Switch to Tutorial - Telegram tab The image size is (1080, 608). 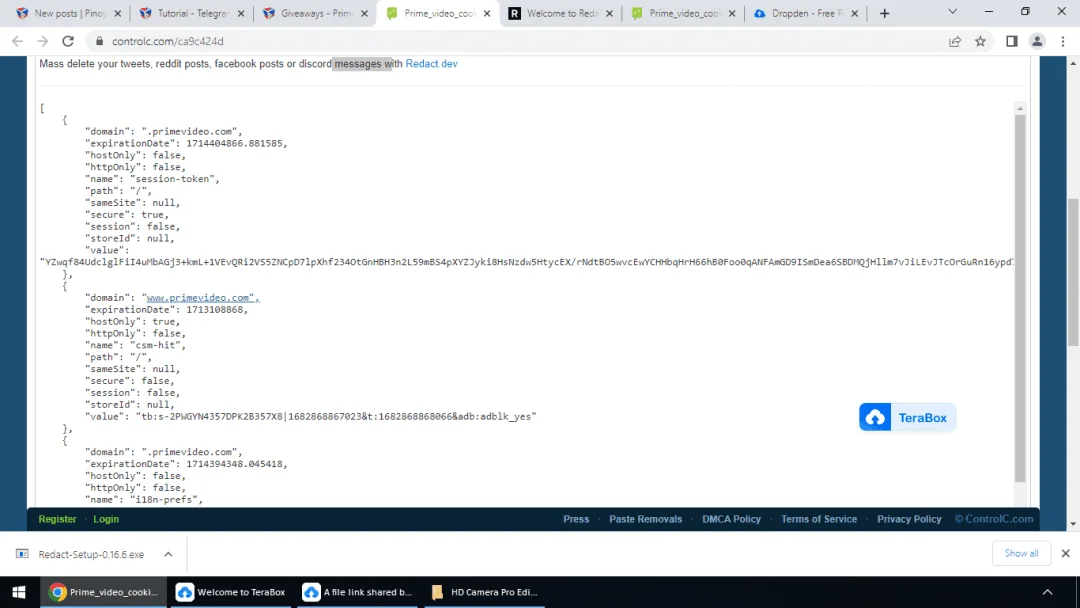coord(192,13)
